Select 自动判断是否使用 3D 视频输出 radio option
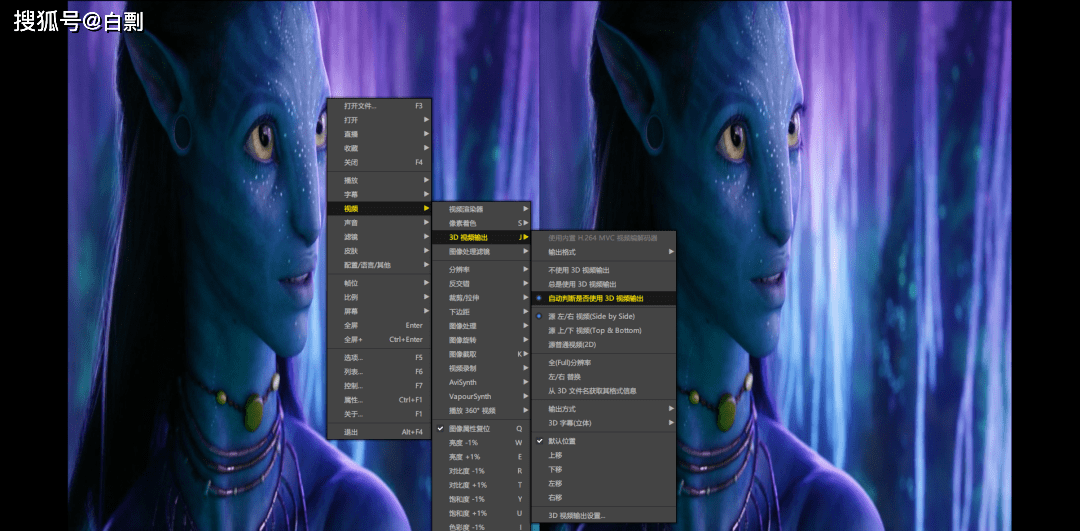This screenshot has height=531, width=1080. [603, 298]
